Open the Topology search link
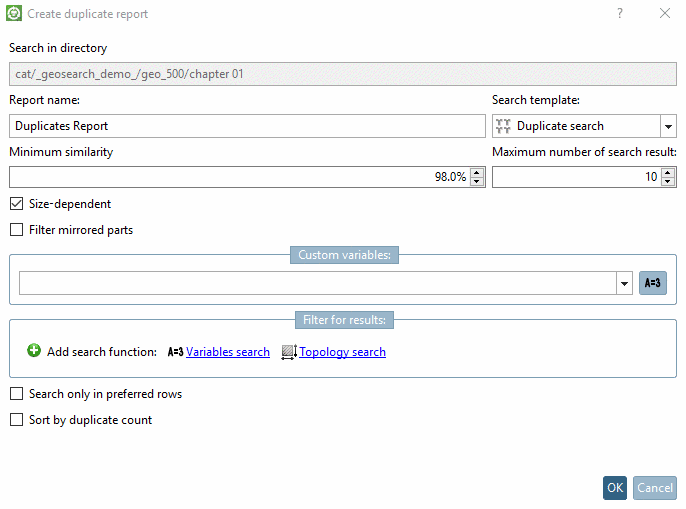This screenshot has width=686, height=509. (342, 352)
